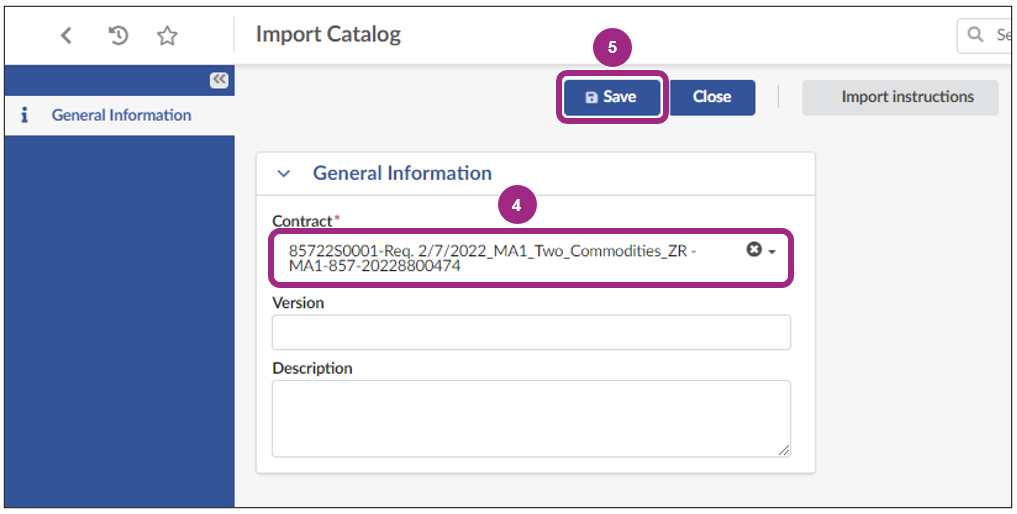The height and width of the screenshot is (514, 1017).
Task: Click the General Information section heading
Action: coord(402,173)
